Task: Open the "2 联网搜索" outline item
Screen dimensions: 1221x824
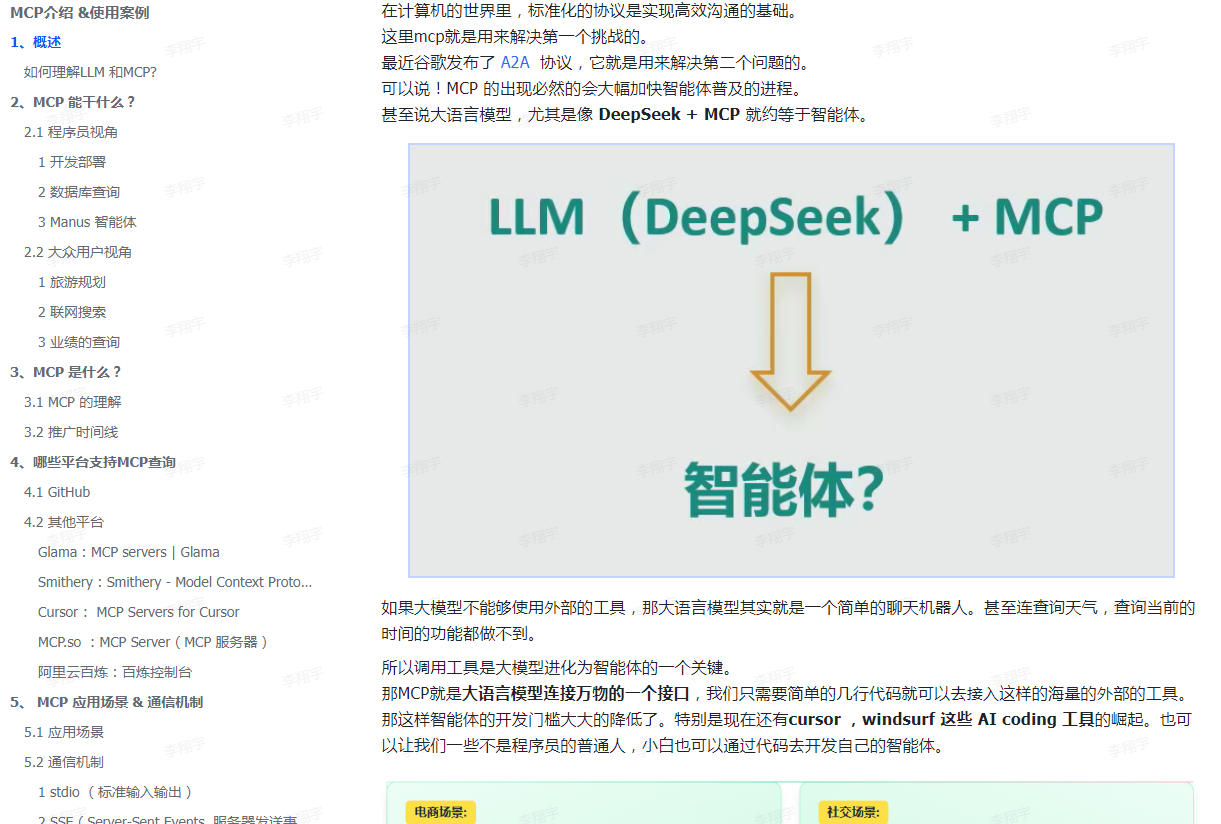Action: (72, 312)
